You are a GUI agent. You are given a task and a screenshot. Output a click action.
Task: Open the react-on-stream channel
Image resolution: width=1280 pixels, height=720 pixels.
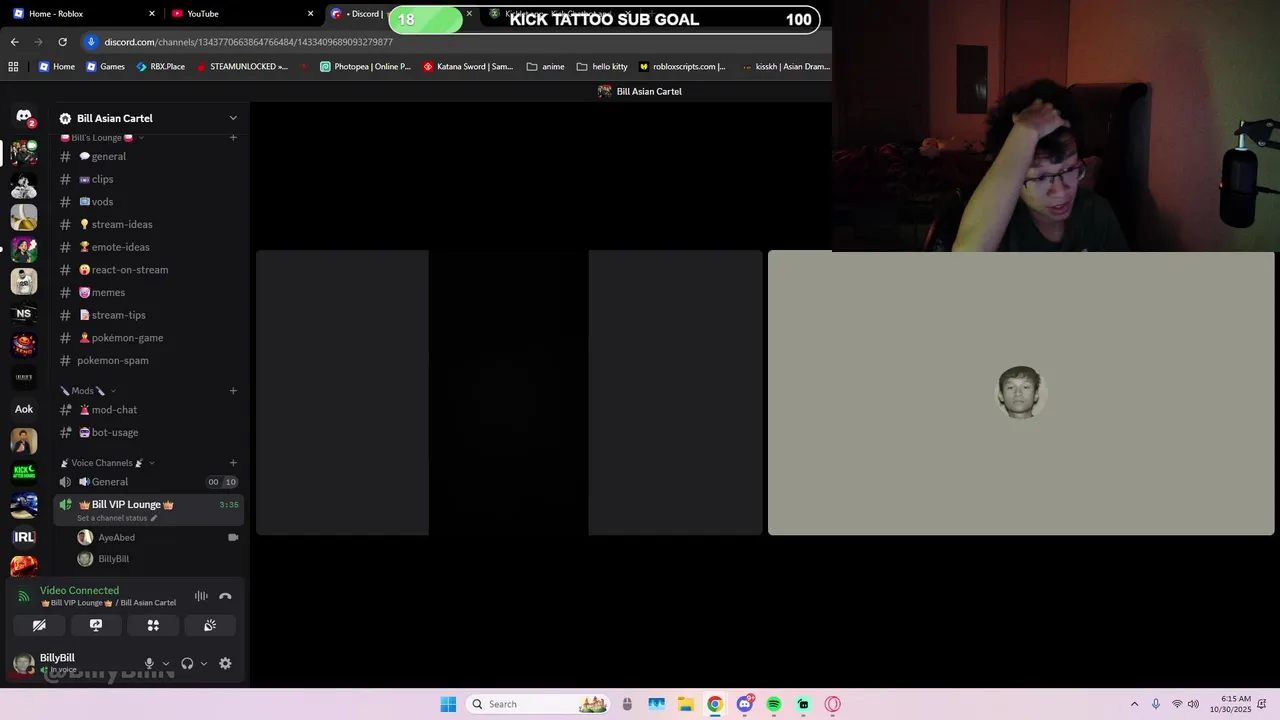pyautogui.click(x=148, y=270)
